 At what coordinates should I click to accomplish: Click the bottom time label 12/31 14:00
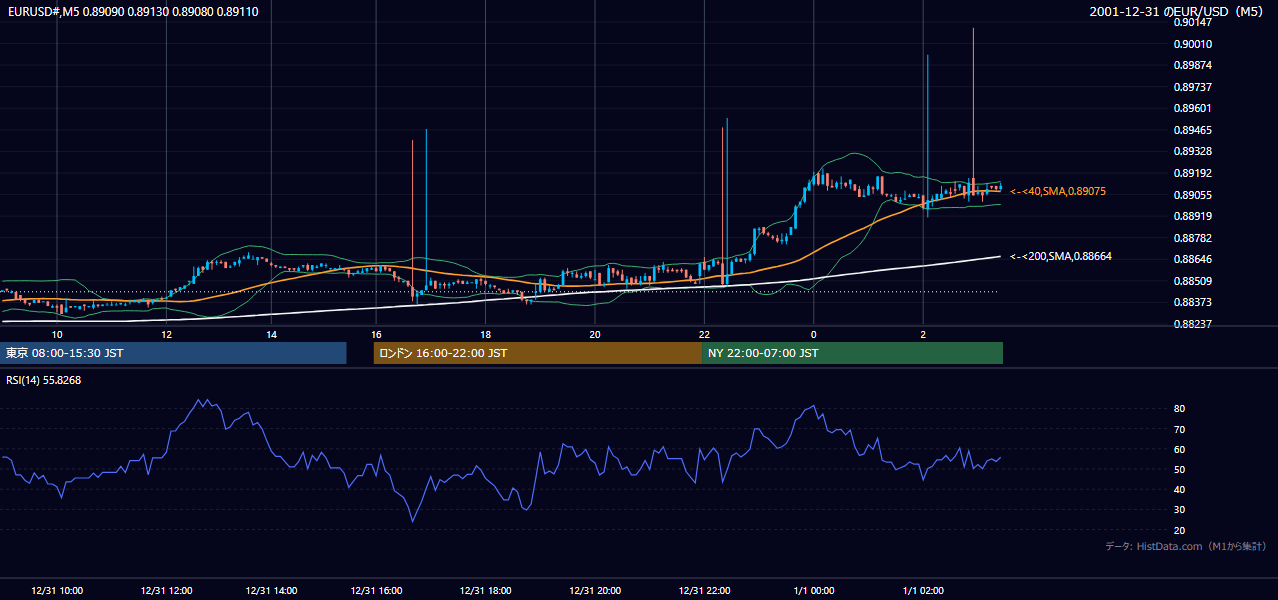point(271,590)
